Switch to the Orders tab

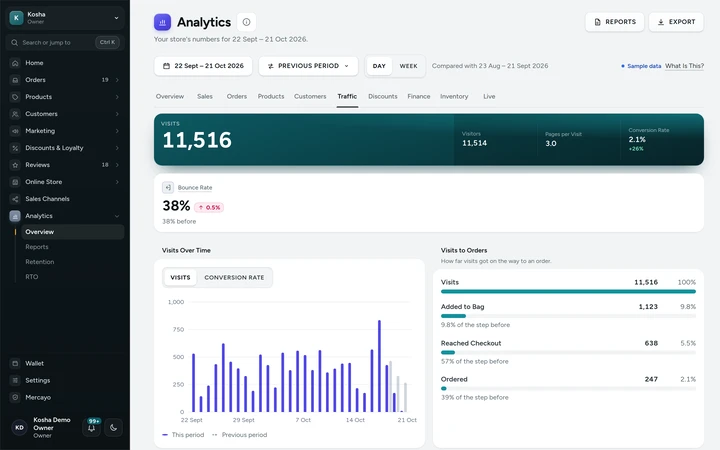(237, 96)
